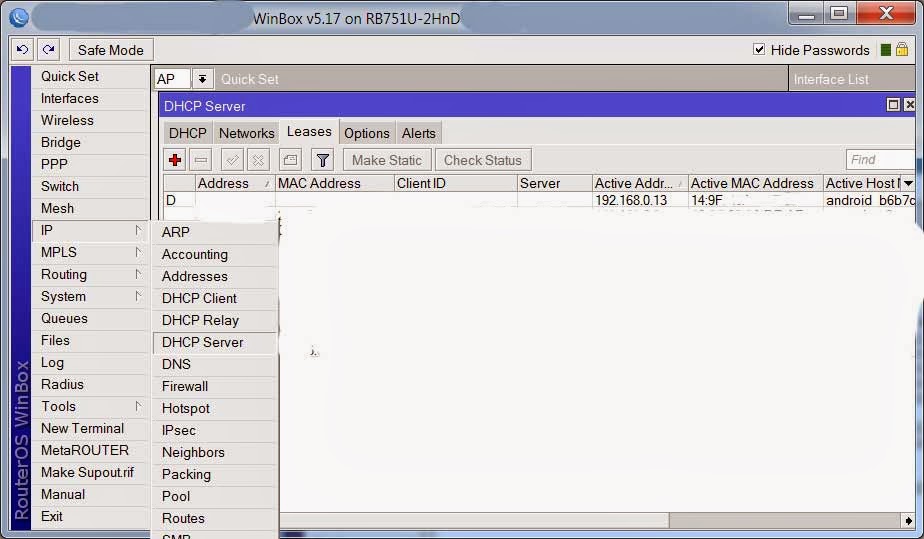924x539 pixels.
Task: Click the Make Static button
Action: pyautogui.click(x=387, y=160)
